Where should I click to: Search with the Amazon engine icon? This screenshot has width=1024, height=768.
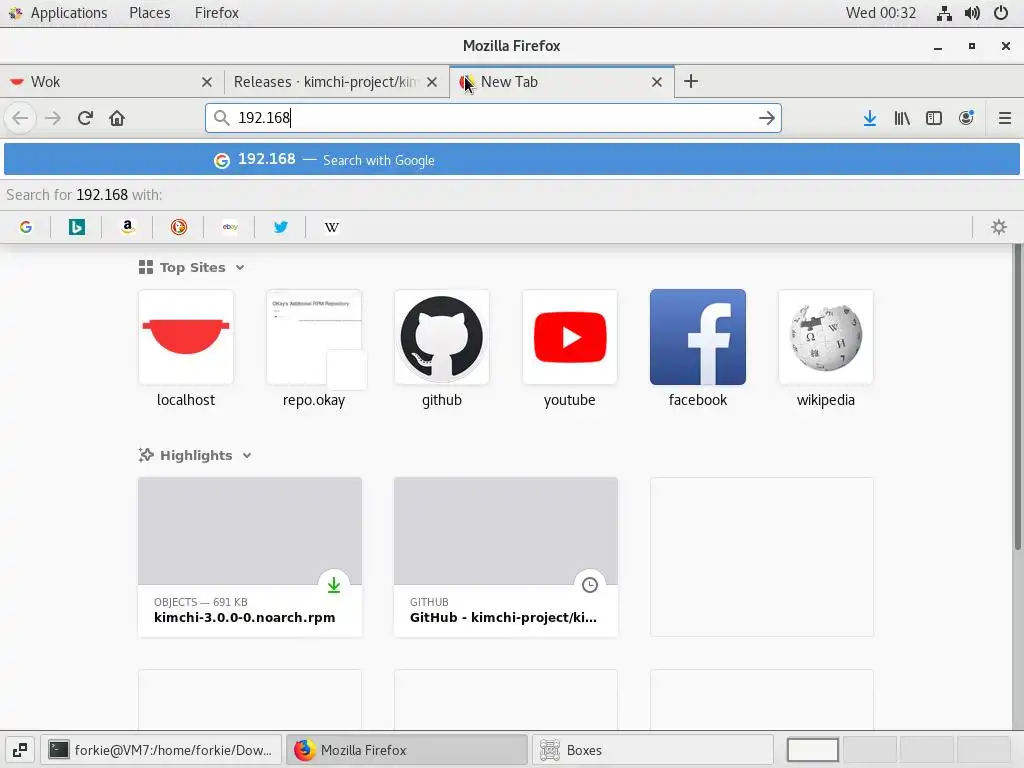[x=127, y=227]
